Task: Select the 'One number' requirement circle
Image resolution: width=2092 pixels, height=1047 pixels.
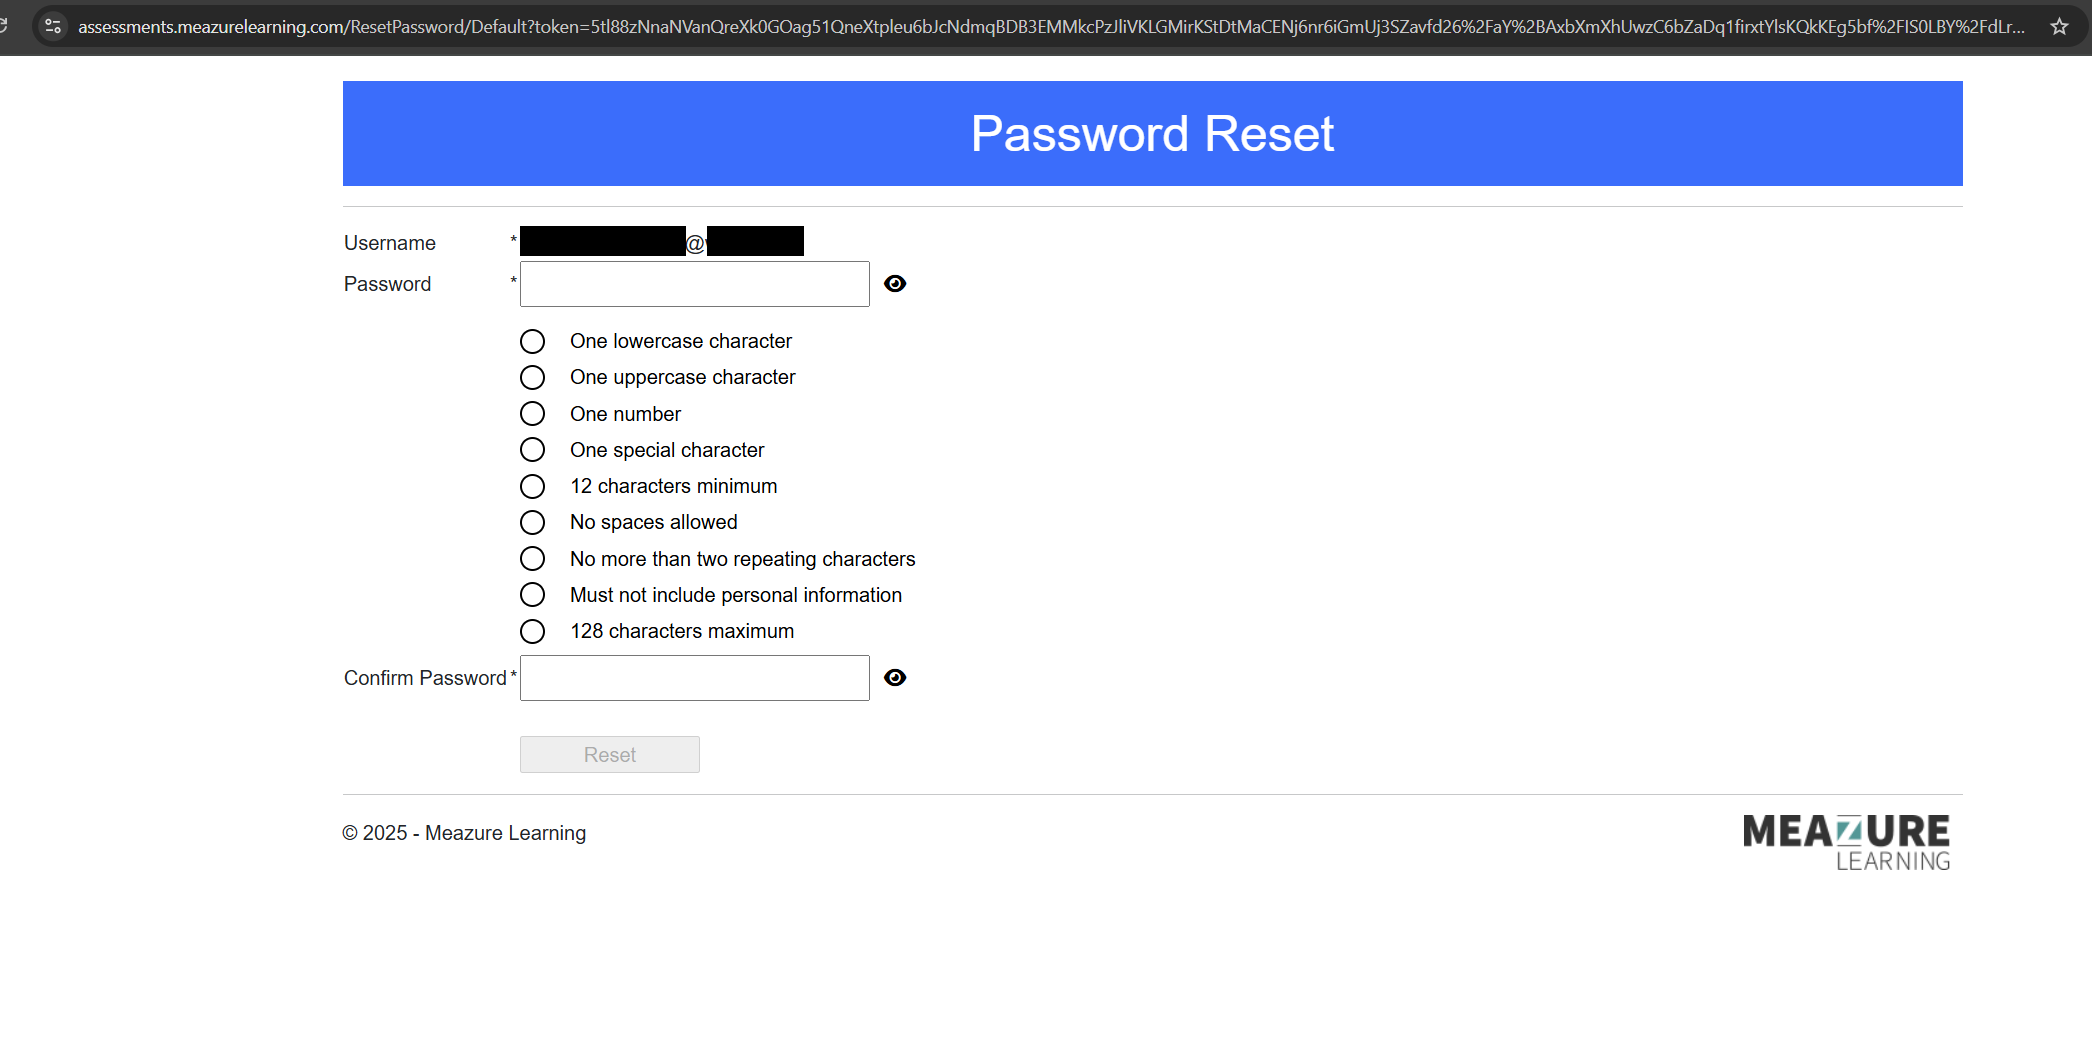Action: point(532,414)
